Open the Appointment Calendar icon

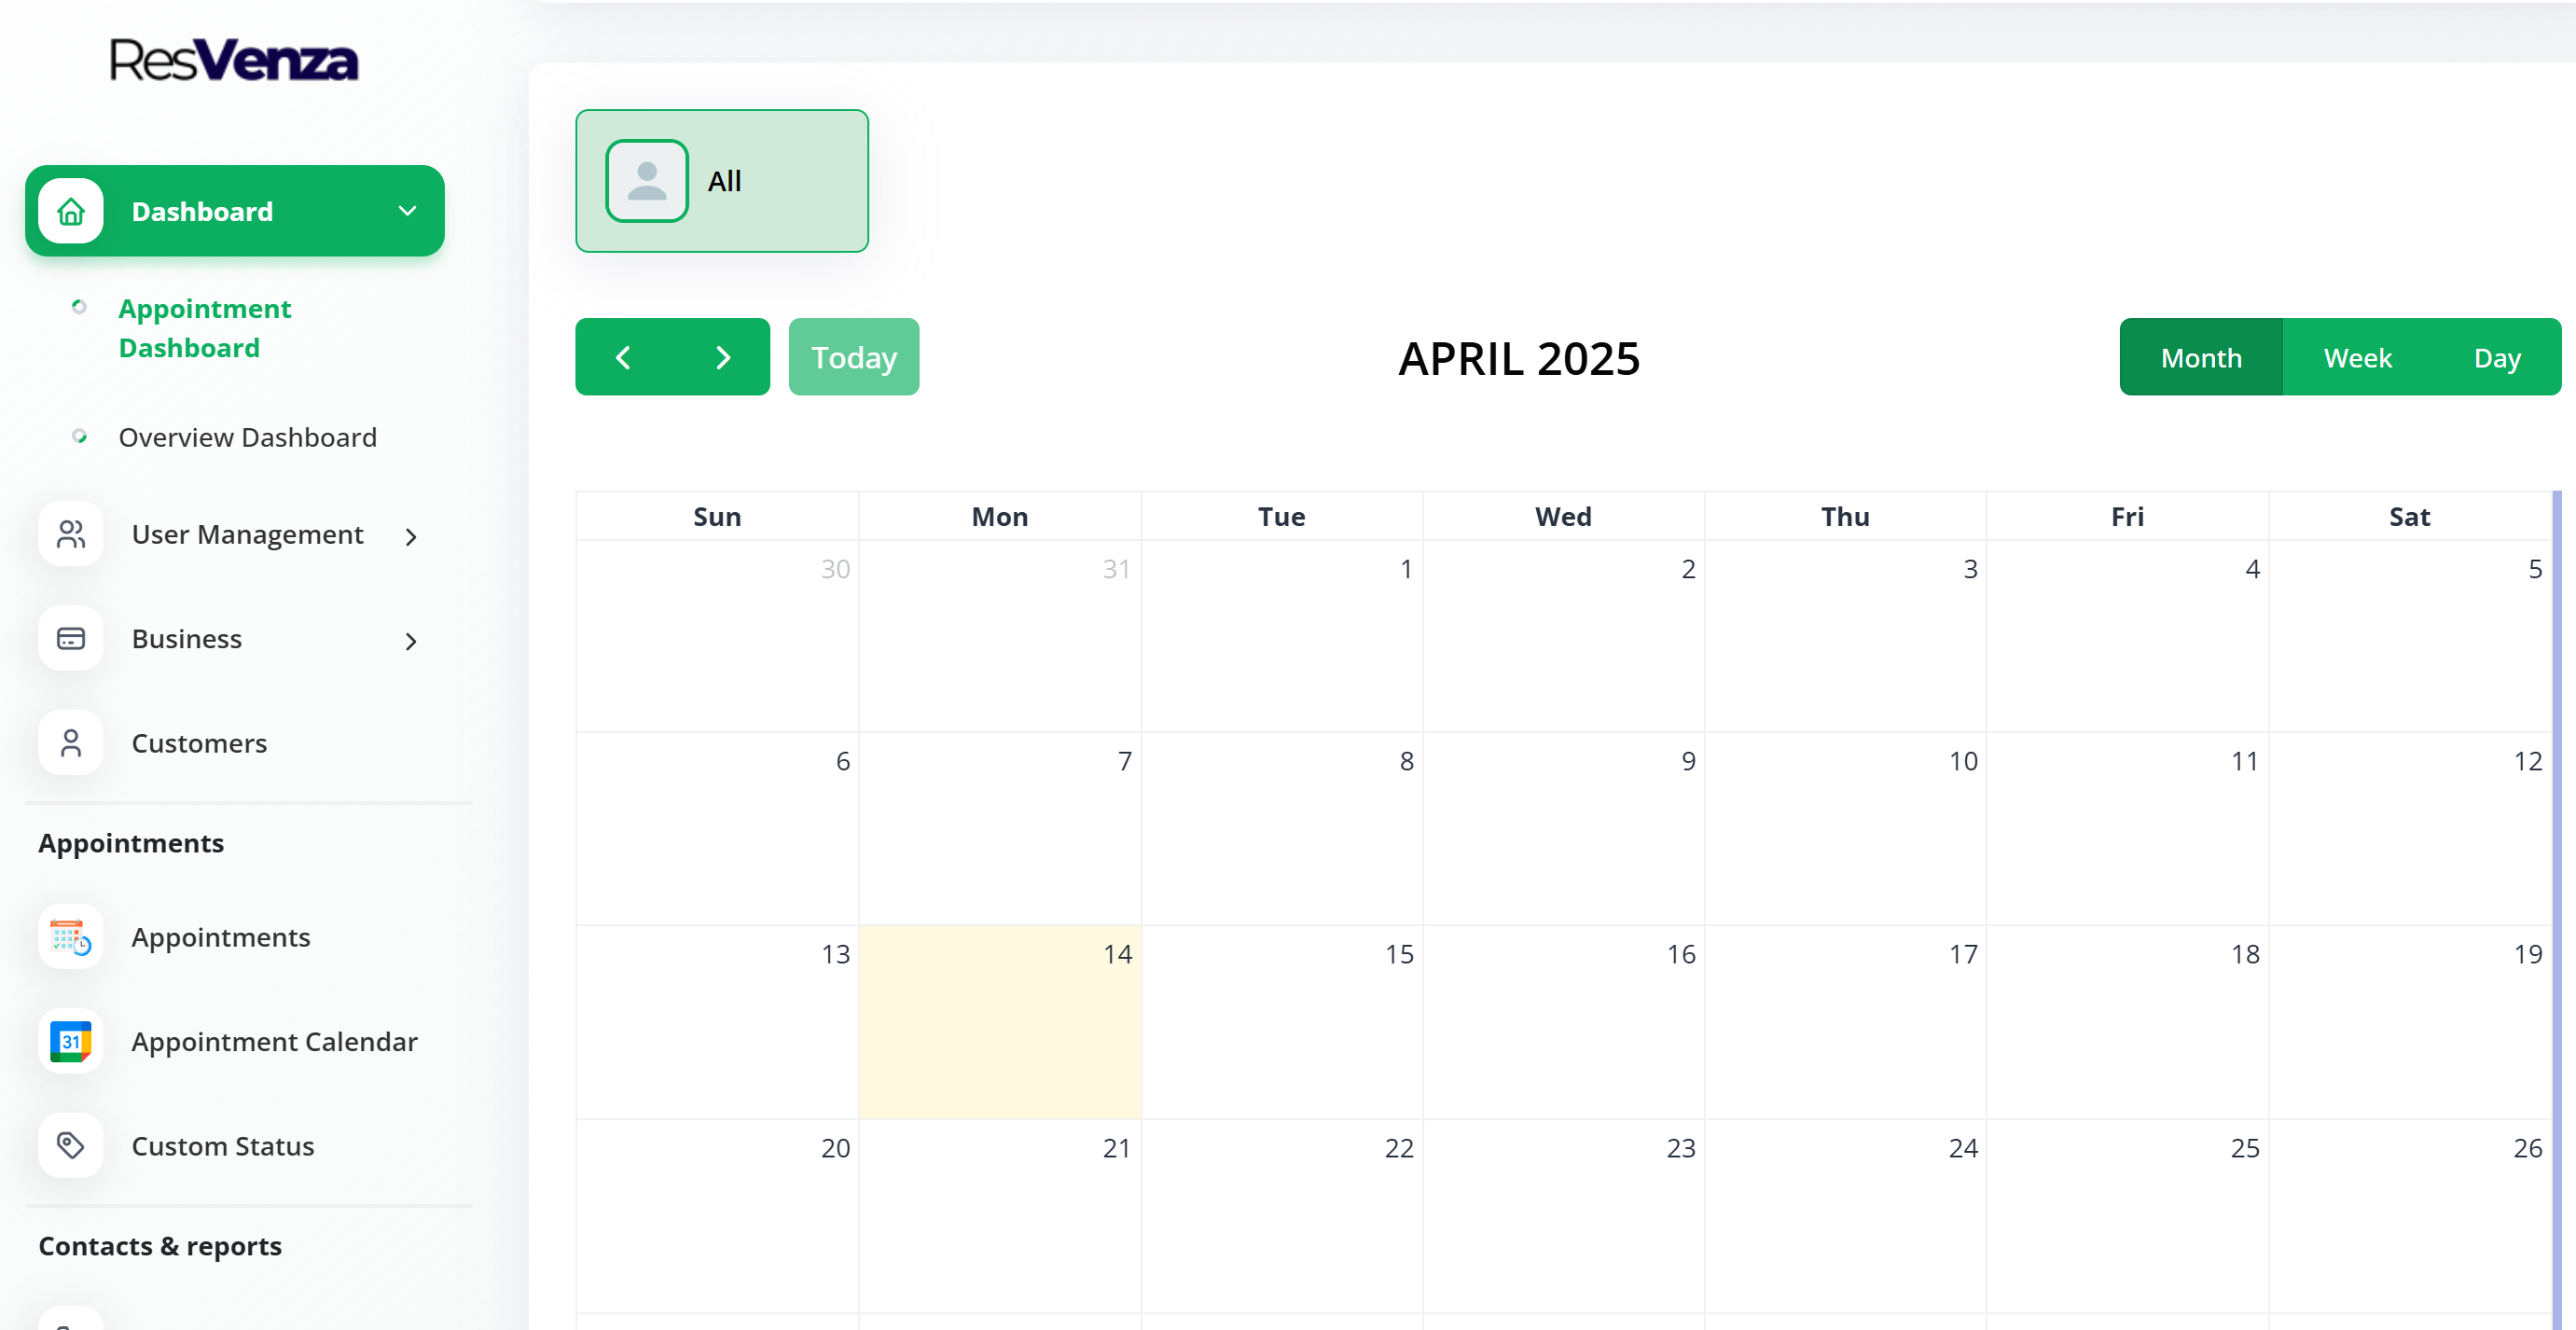[x=70, y=1041]
